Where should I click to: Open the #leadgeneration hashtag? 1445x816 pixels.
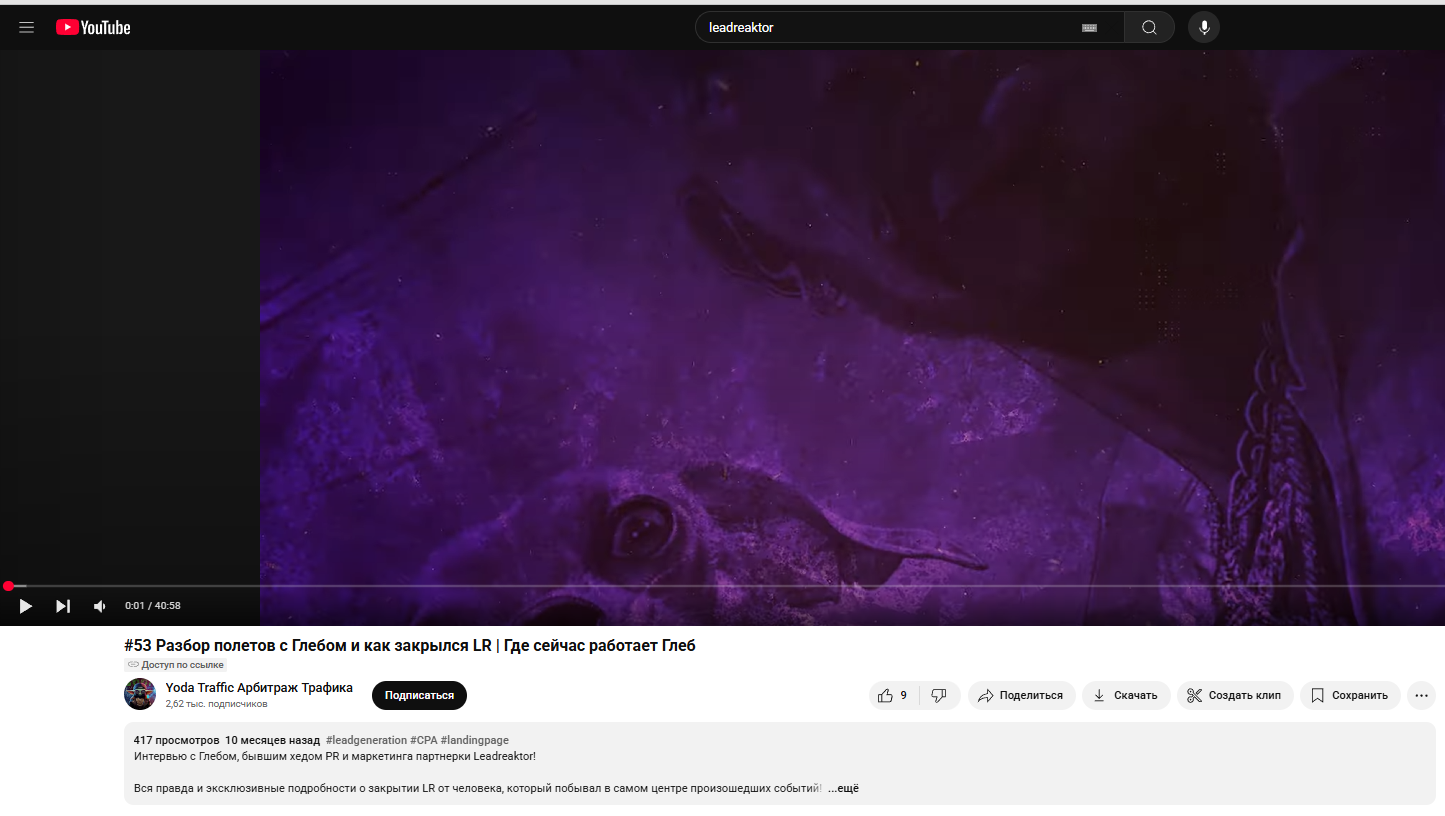tap(366, 740)
